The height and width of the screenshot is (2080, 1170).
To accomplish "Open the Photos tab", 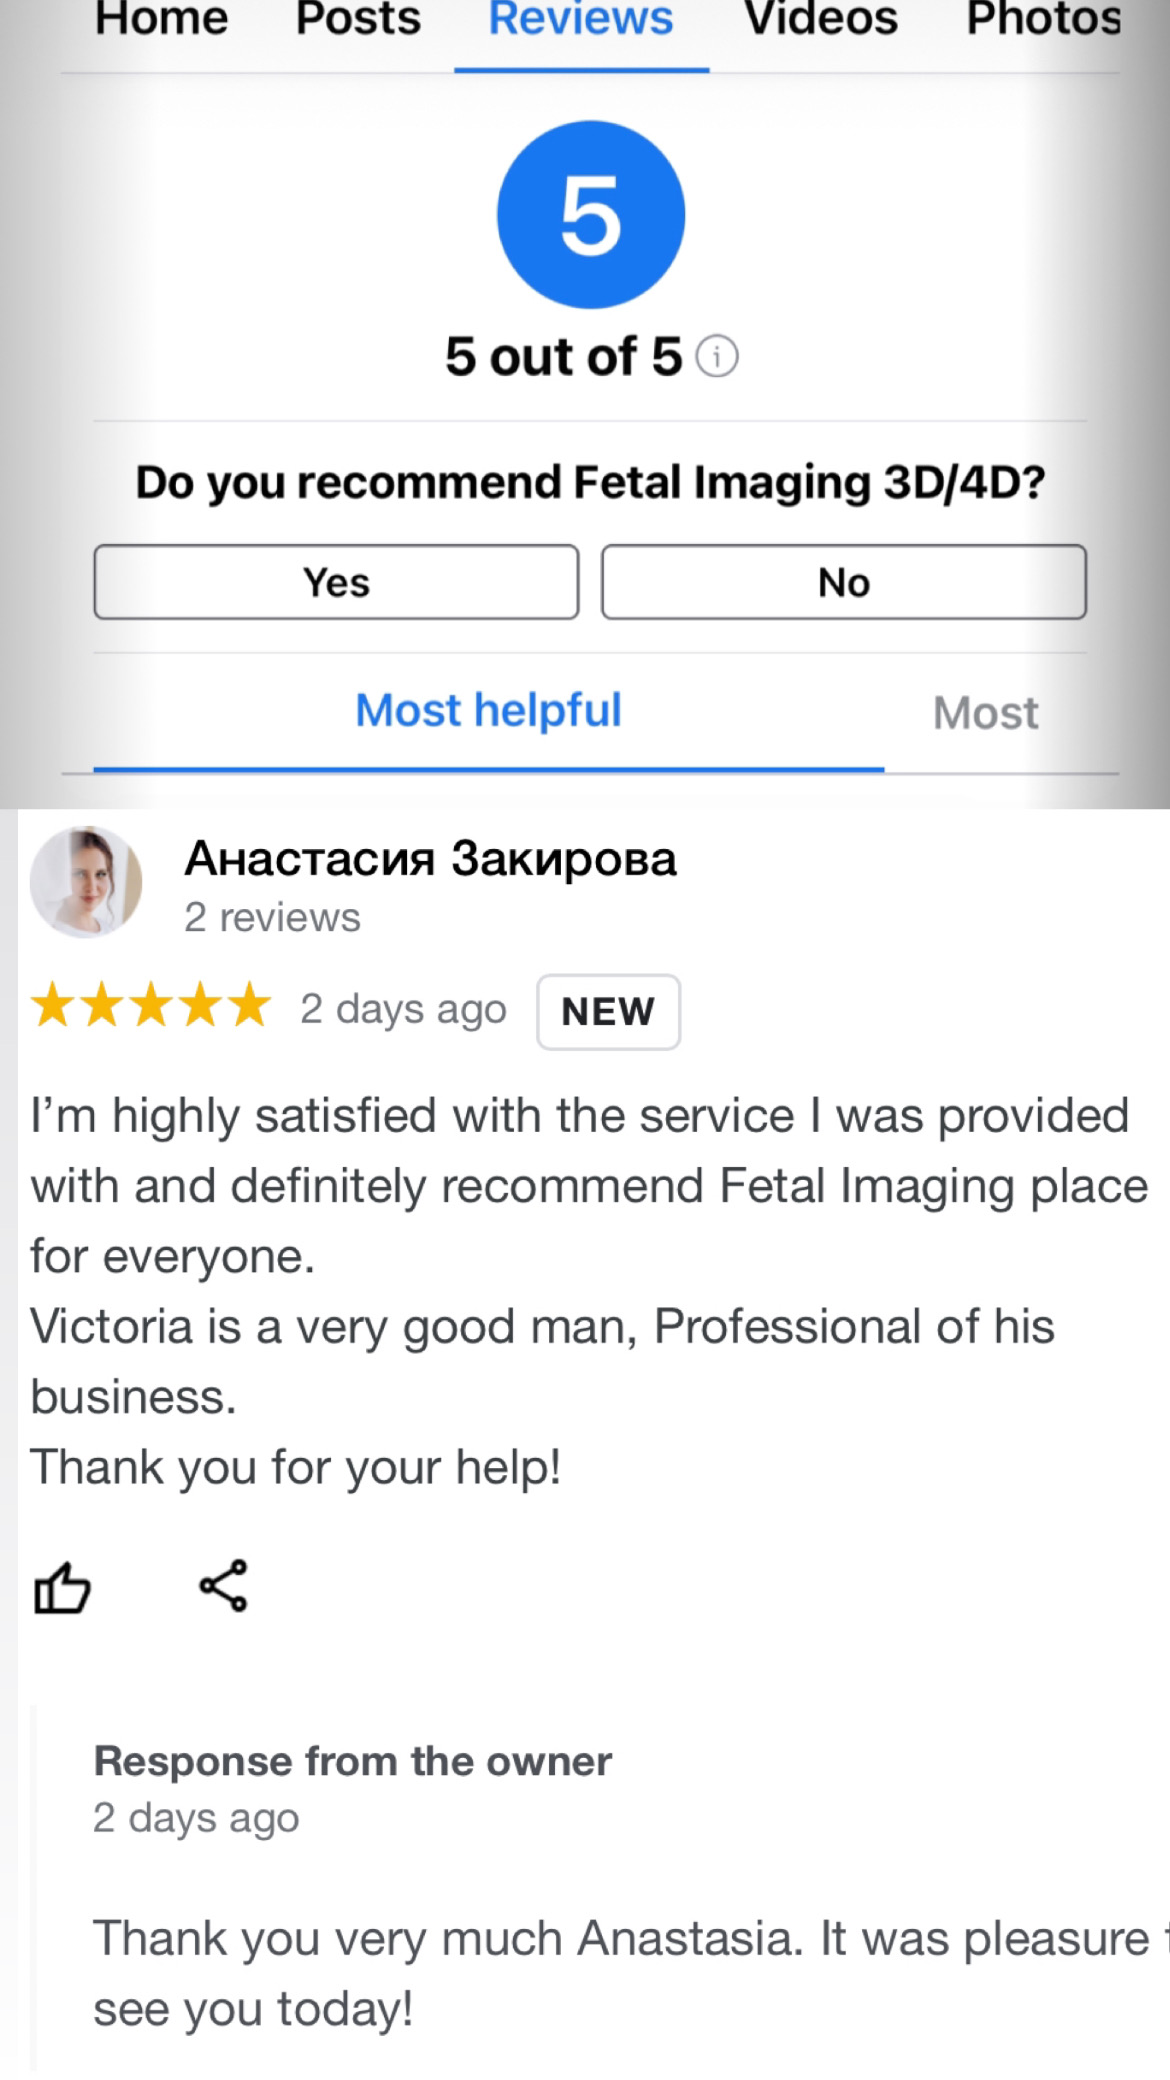I will (1042, 18).
